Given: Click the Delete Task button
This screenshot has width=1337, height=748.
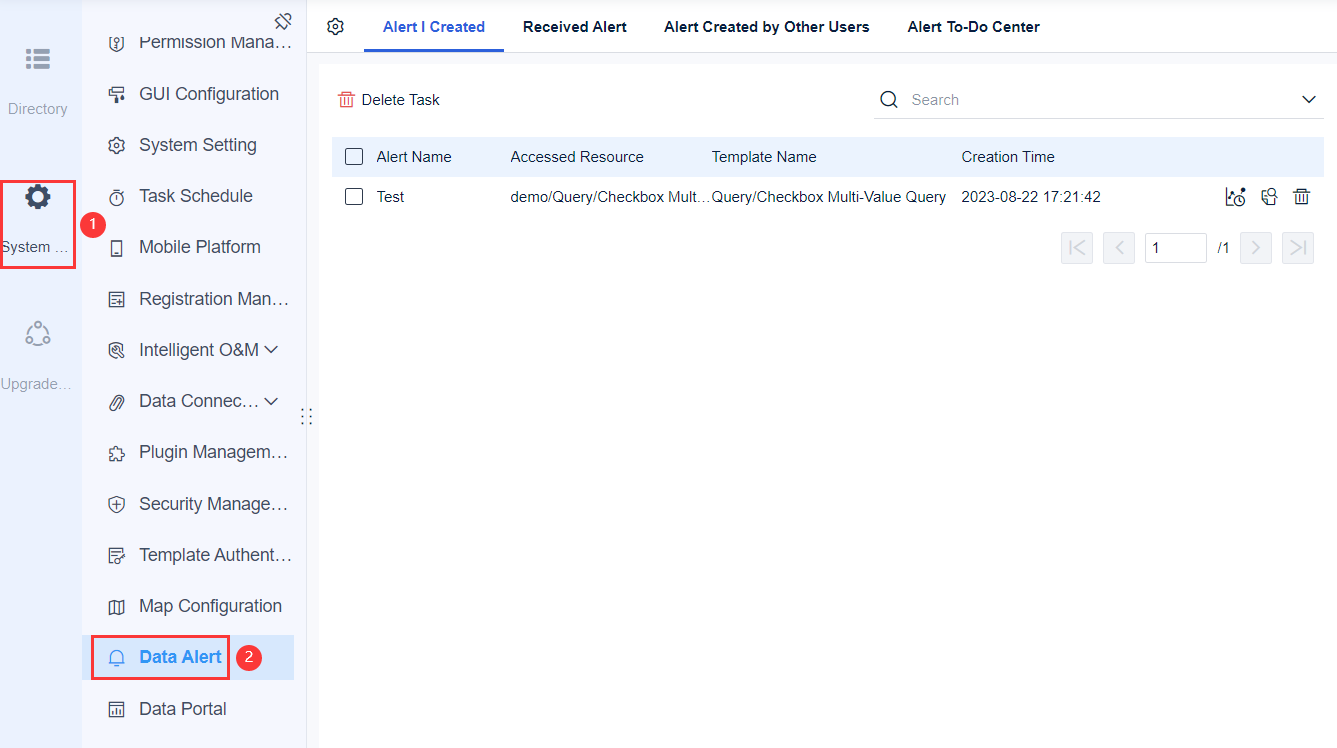Looking at the screenshot, I should (389, 99).
